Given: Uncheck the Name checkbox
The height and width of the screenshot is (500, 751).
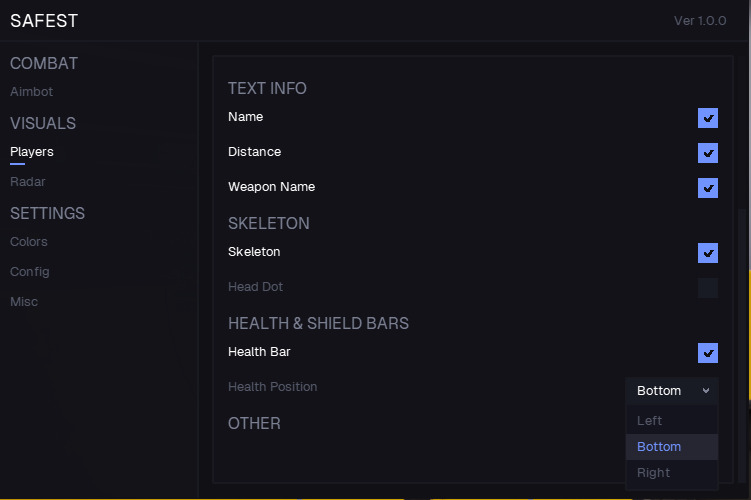Looking at the screenshot, I should pyautogui.click(x=708, y=118).
